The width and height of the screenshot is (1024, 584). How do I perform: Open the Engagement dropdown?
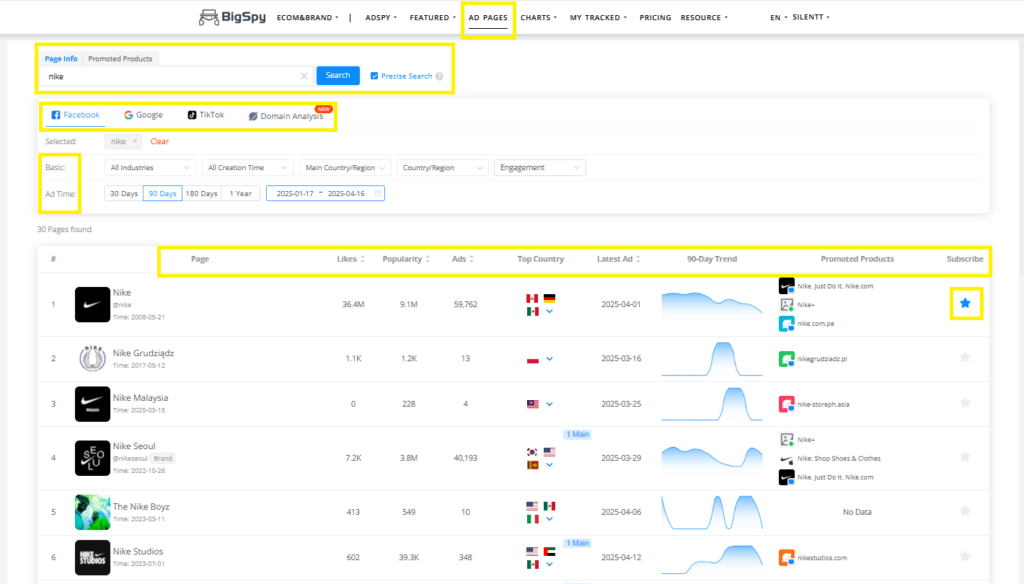tap(539, 168)
